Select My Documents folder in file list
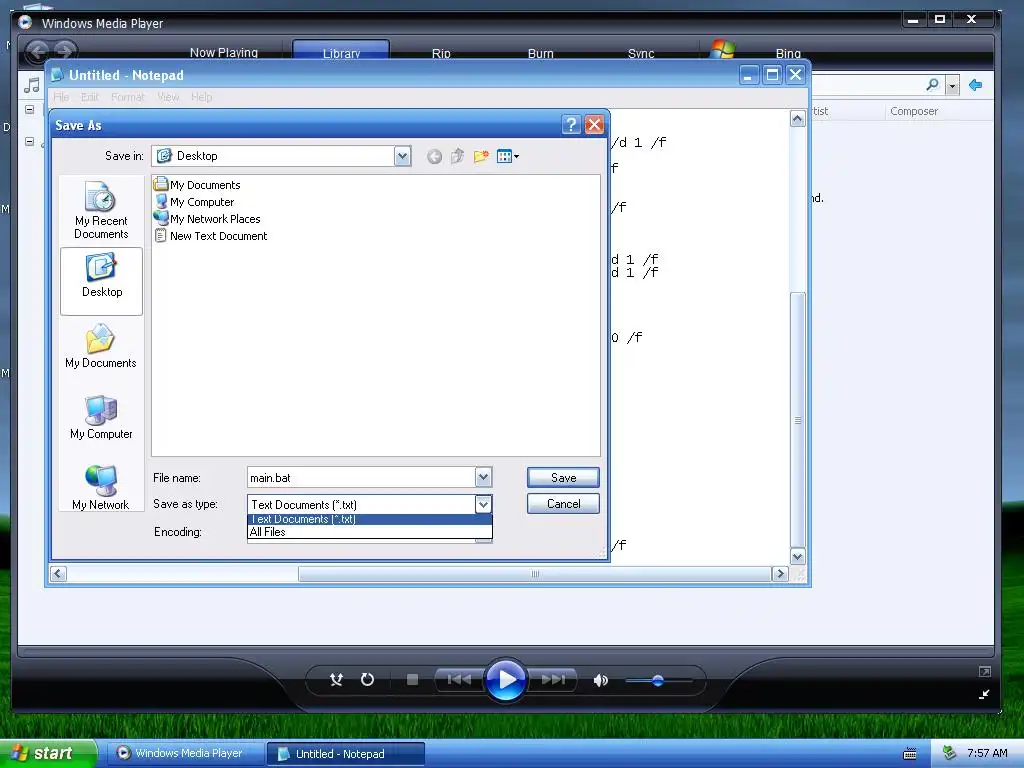 click(x=197, y=185)
